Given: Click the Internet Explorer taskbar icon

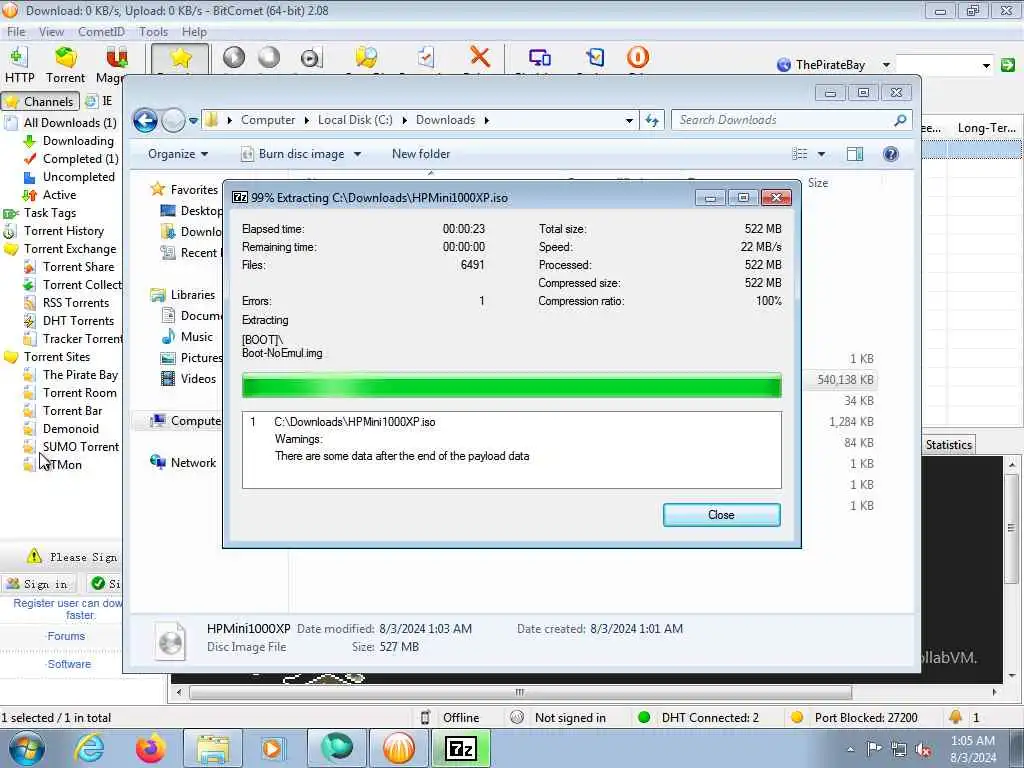Looking at the screenshot, I should [x=89, y=748].
